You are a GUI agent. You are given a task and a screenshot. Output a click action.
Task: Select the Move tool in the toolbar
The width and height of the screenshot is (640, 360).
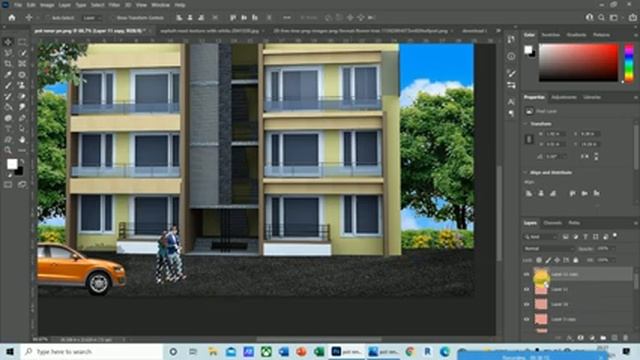point(8,42)
